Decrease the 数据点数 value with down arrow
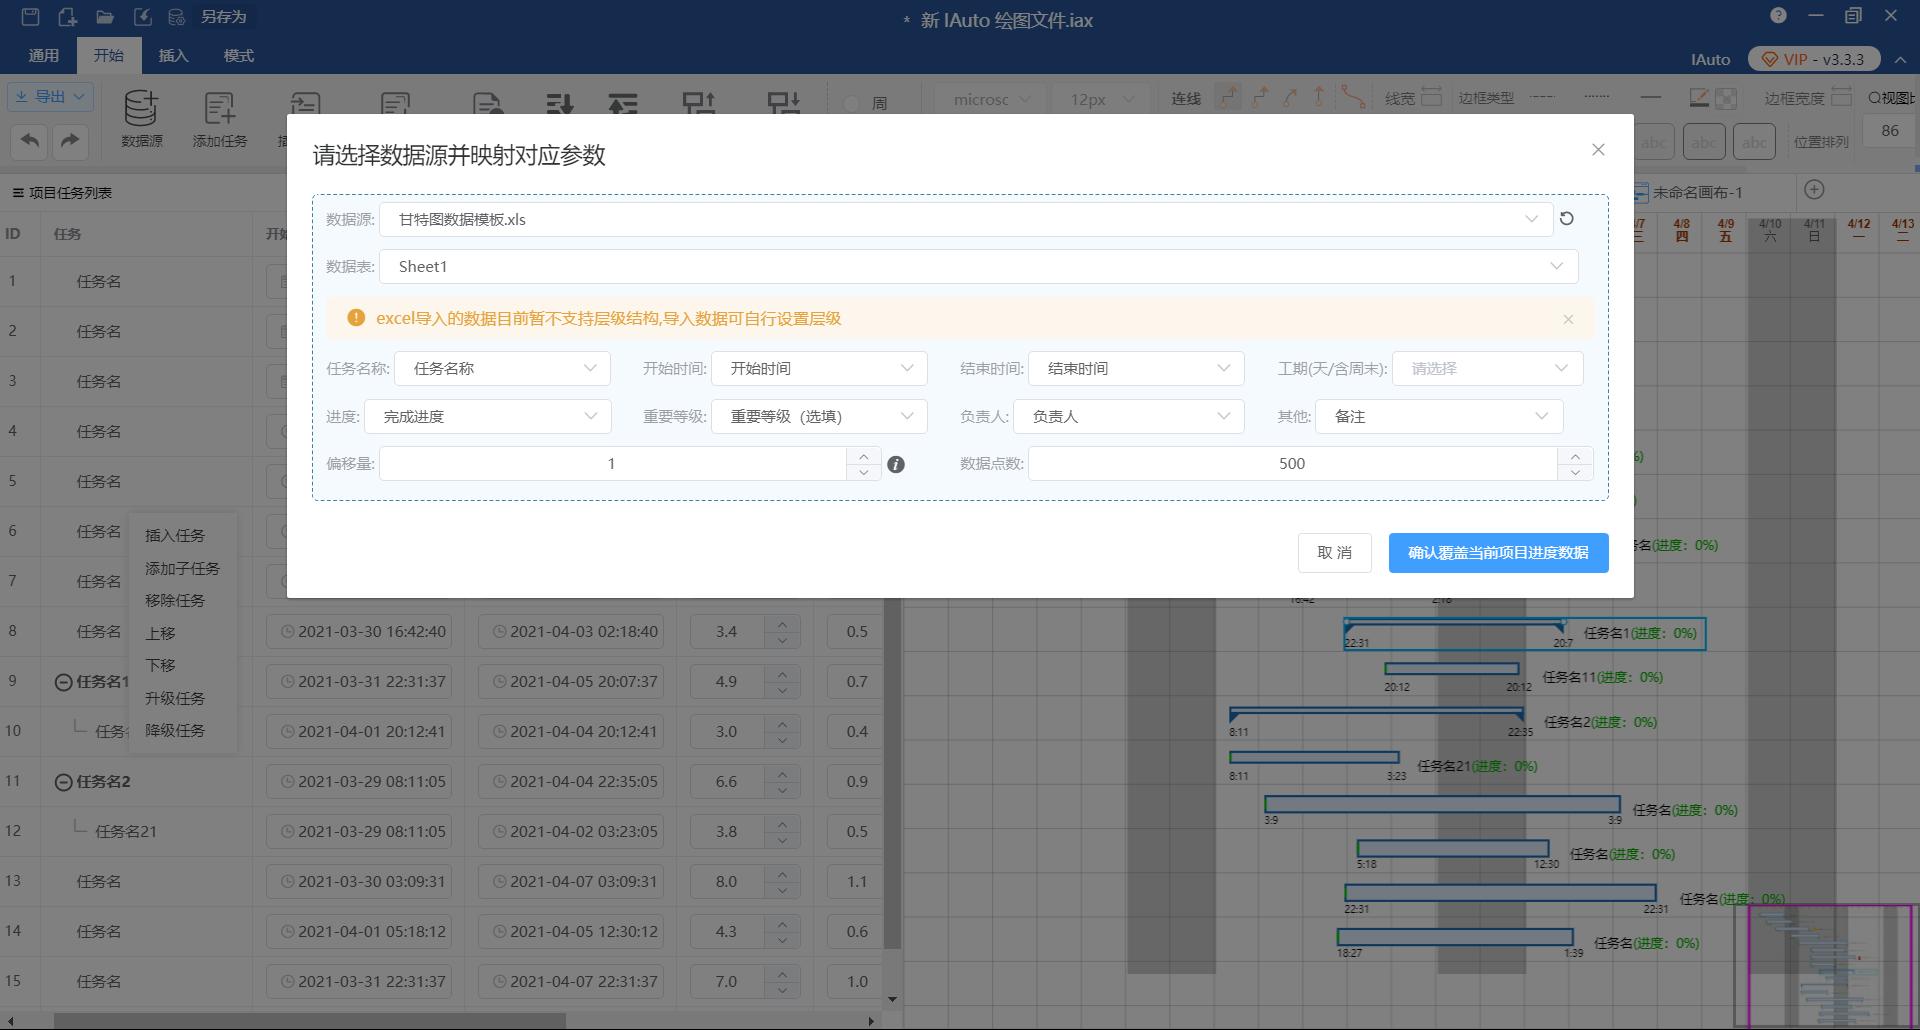 point(1575,472)
